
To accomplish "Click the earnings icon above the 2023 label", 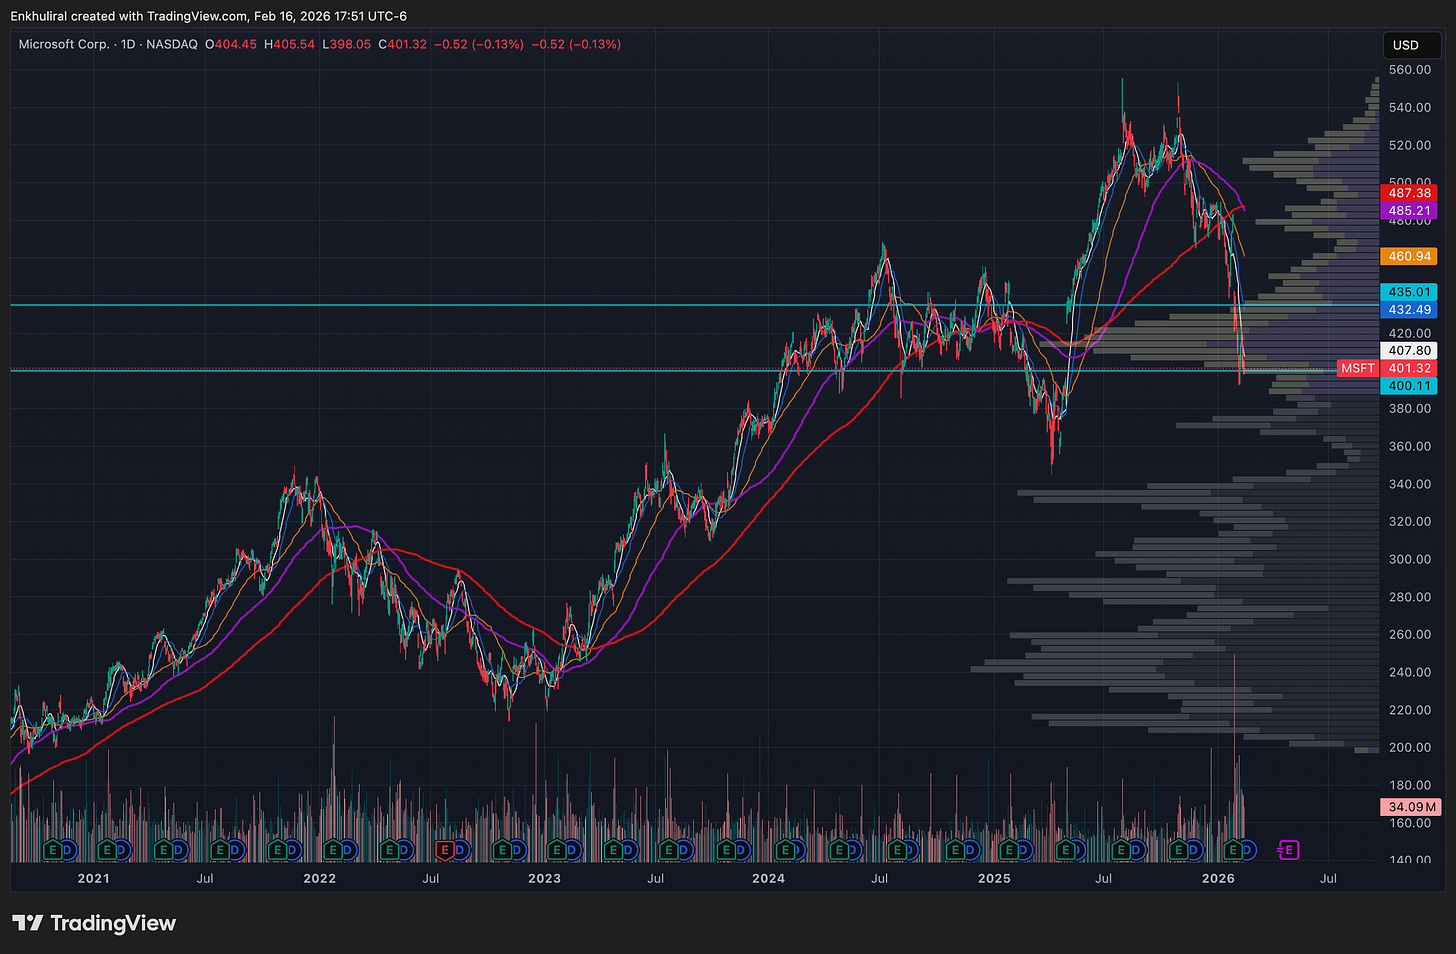I will pos(557,850).
